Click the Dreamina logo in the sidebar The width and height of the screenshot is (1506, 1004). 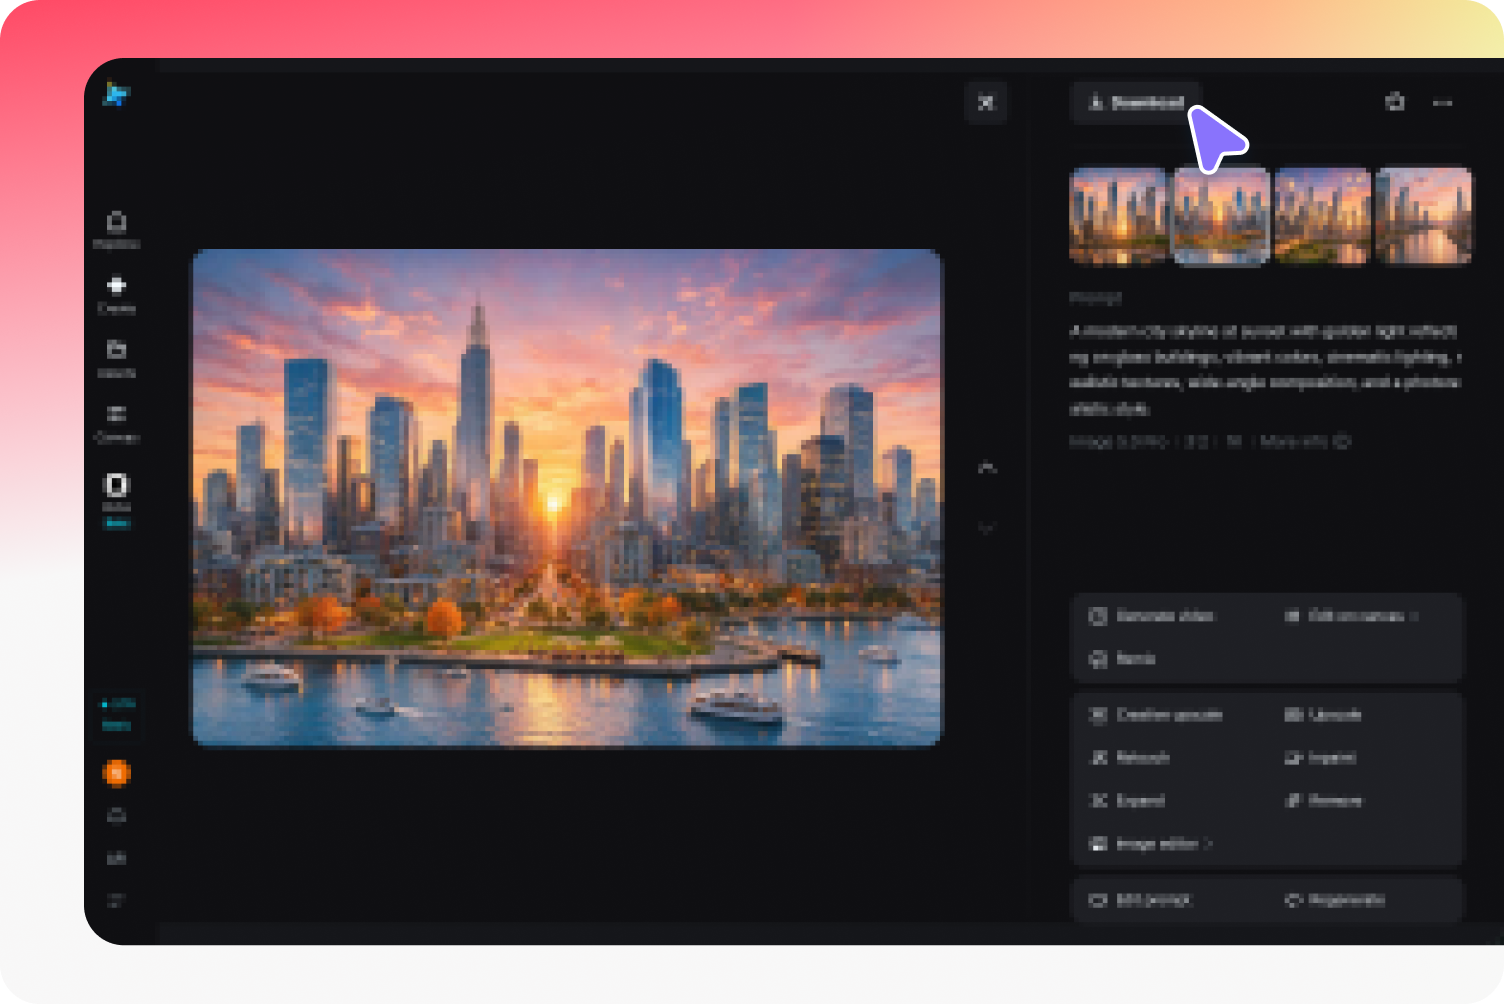pyautogui.click(x=116, y=95)
